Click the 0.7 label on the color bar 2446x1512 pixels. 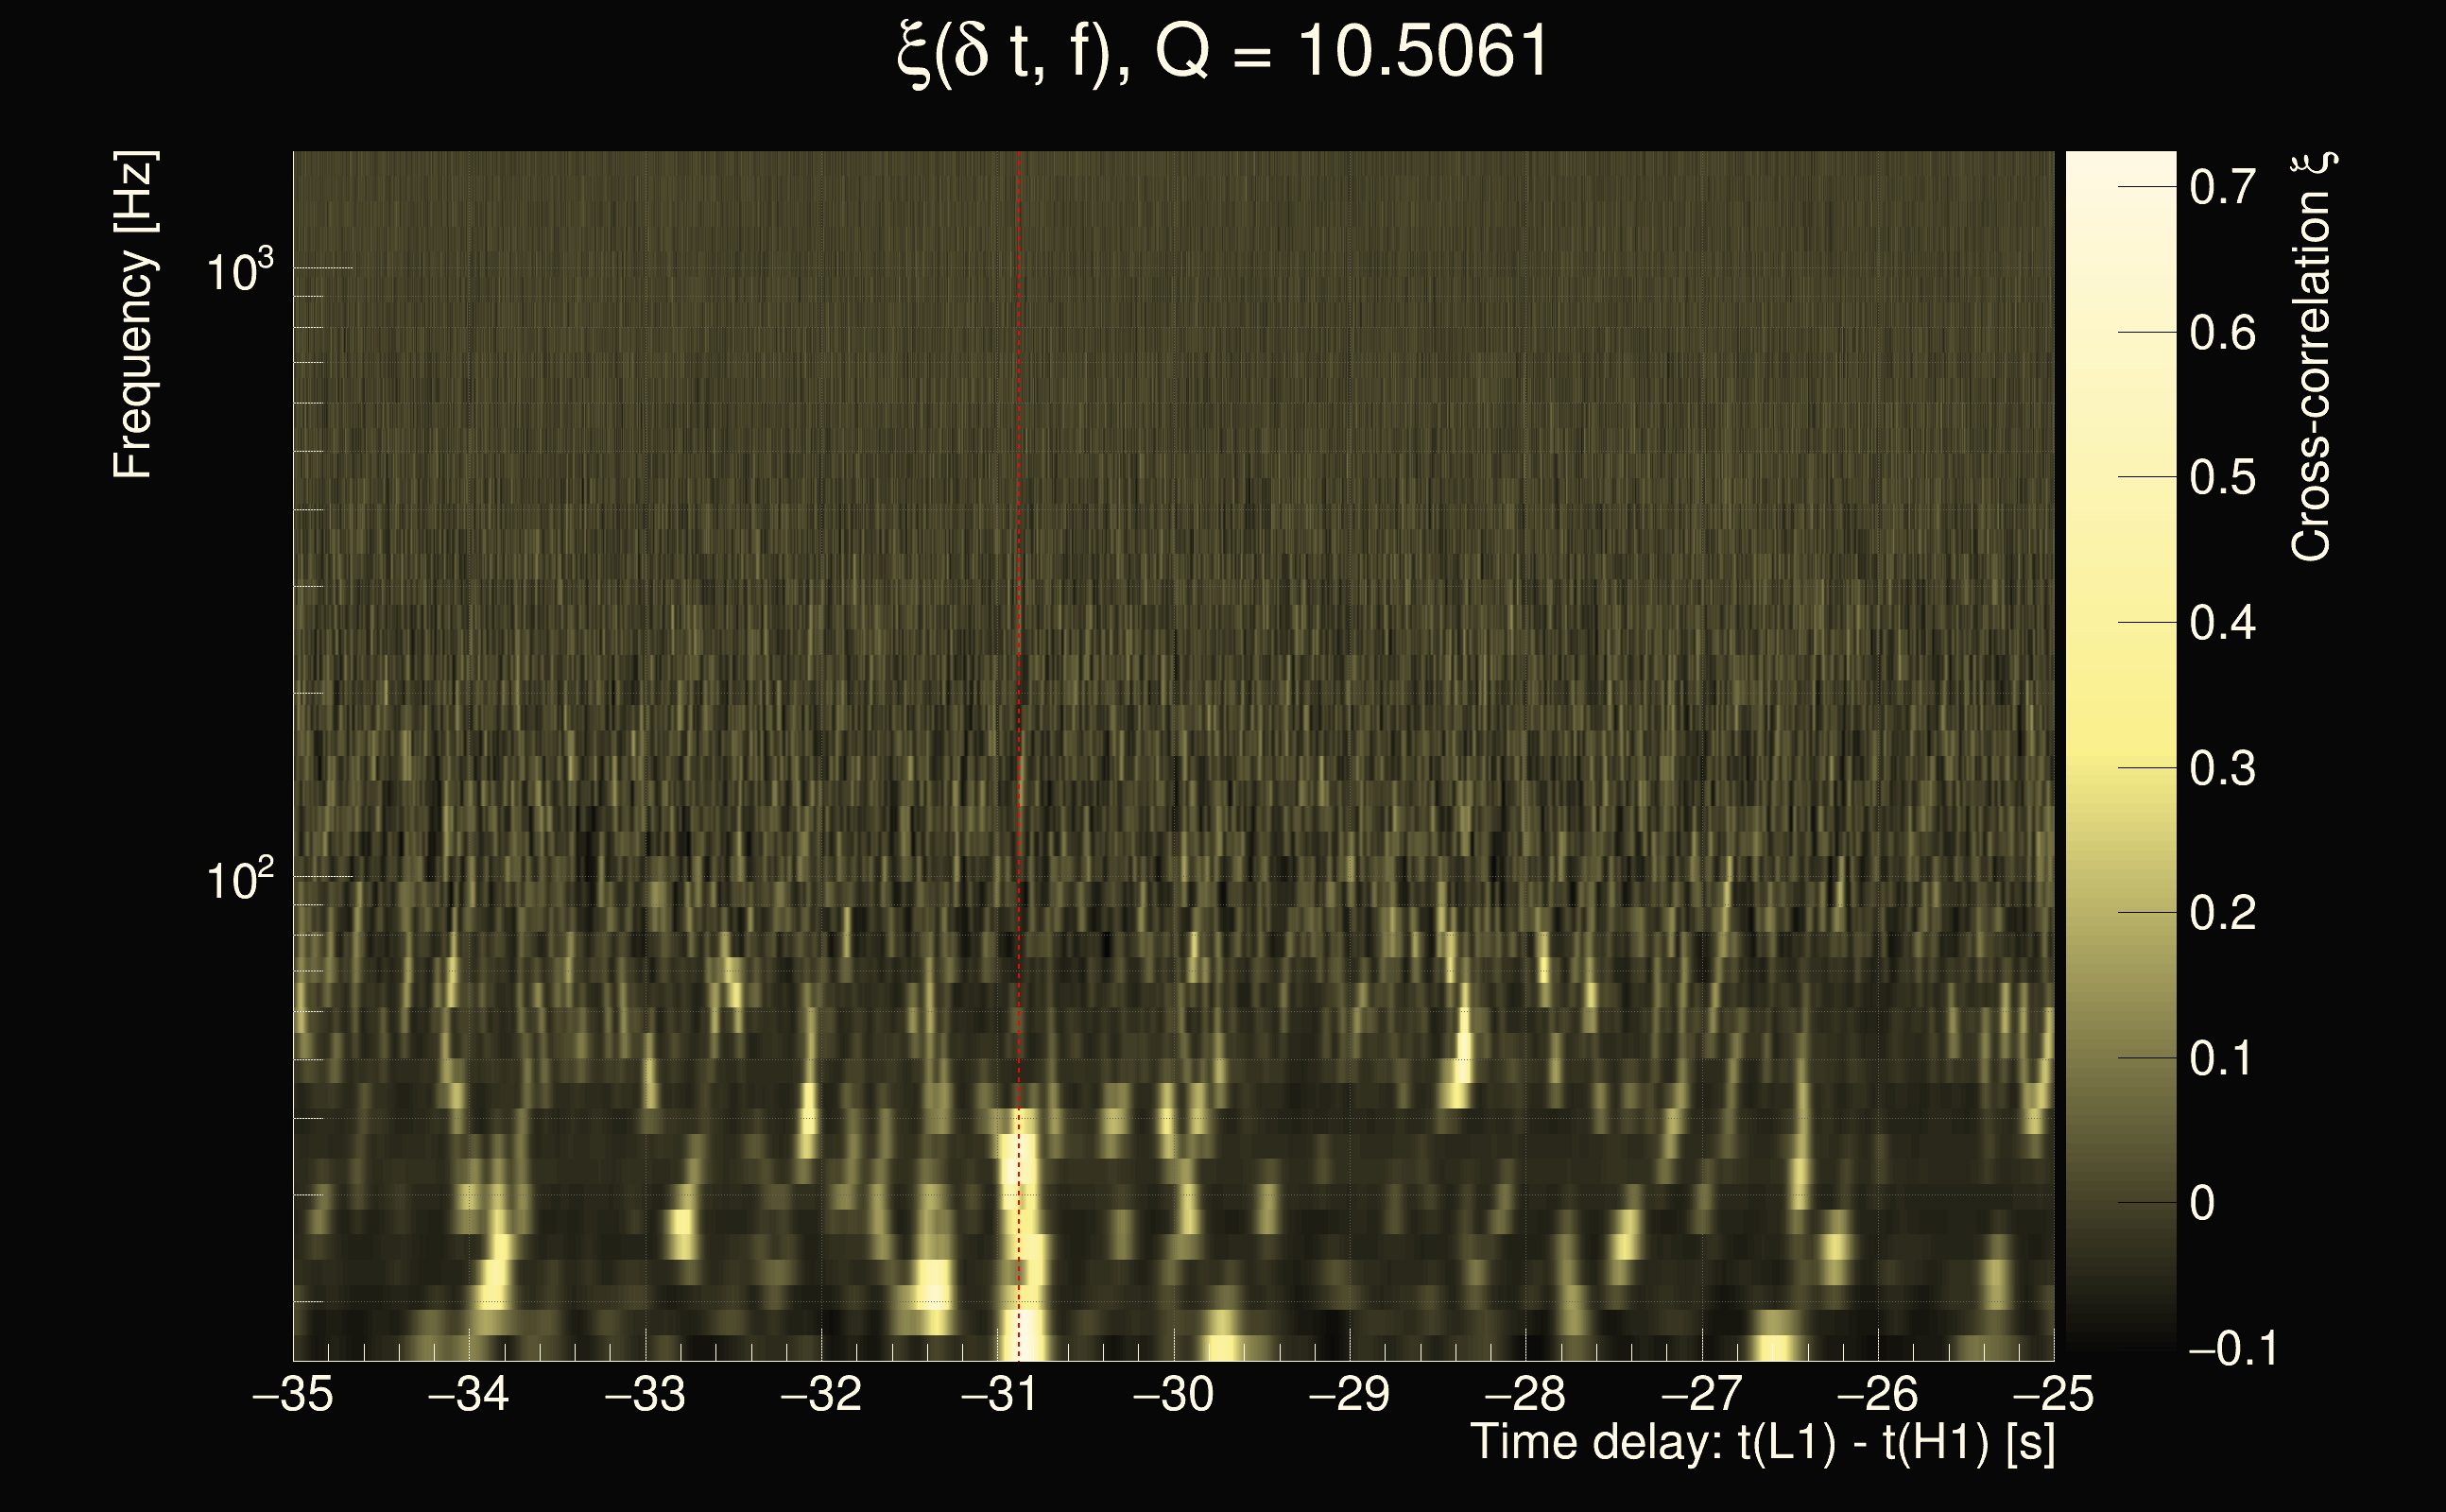(2222, 187)
